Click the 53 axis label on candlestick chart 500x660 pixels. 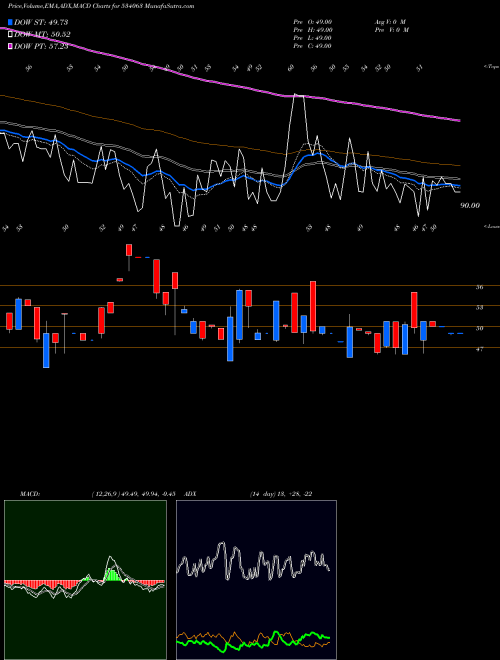[479, 308]
